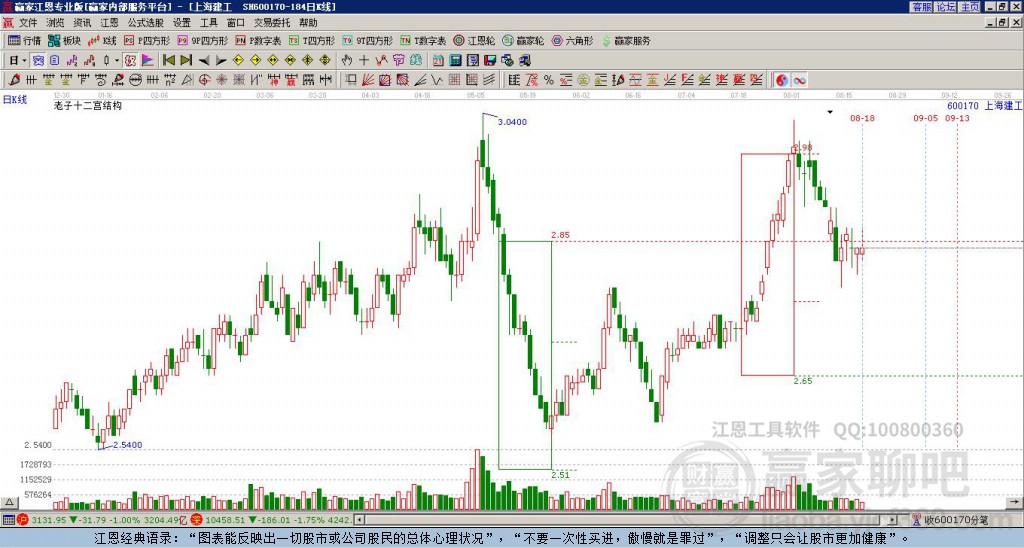Jump to first bar icon
Screen dimensions: 1024x548
coord(169,60)
